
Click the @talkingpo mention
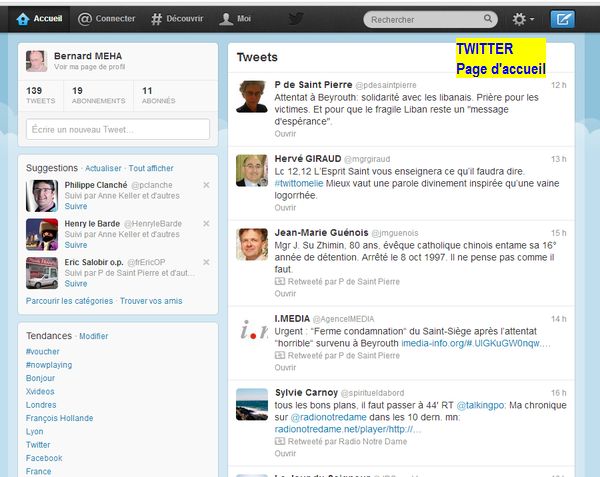coord(481,405)
